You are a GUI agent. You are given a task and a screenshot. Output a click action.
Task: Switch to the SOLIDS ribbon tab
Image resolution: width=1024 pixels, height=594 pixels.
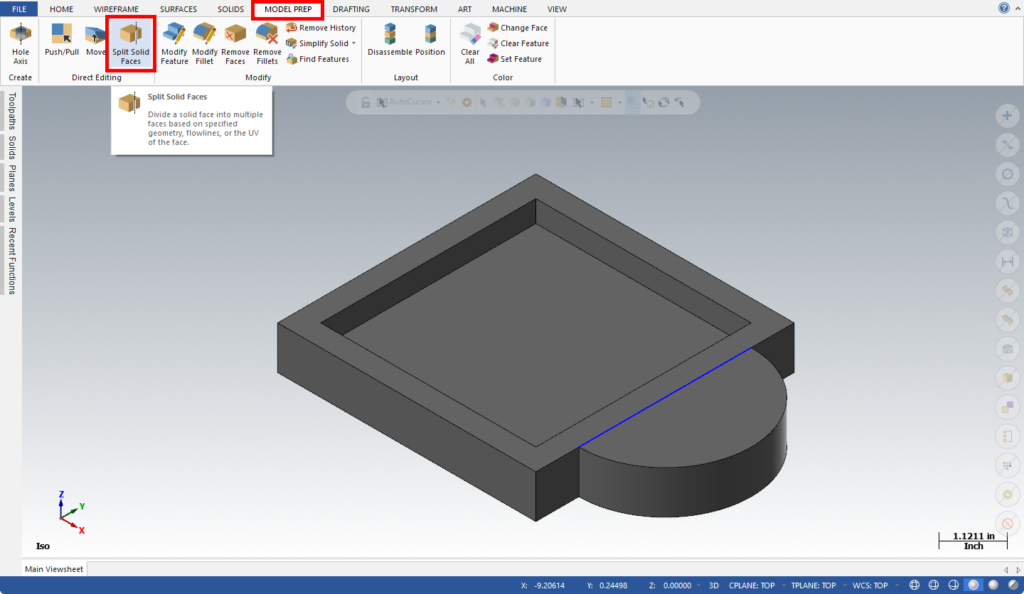pos(231,9)
